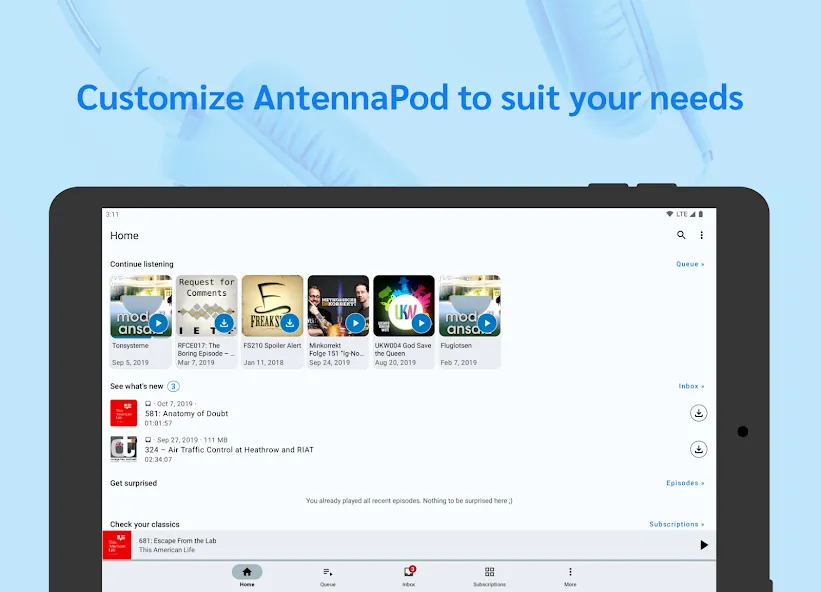Open 324 – Air Traffic Control title
The image size is (821, 592).
click(x=229, y=450)
